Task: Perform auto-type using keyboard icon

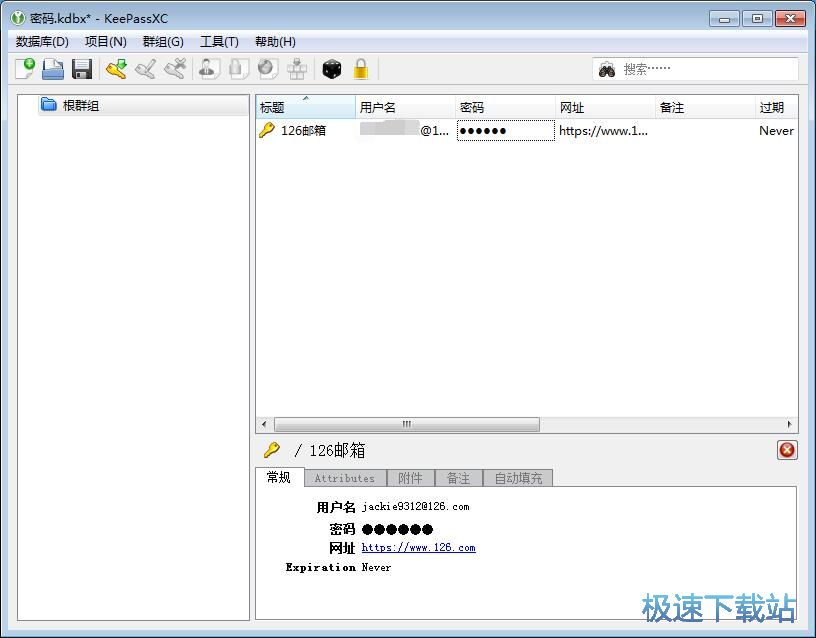Action: pos(297,69)
